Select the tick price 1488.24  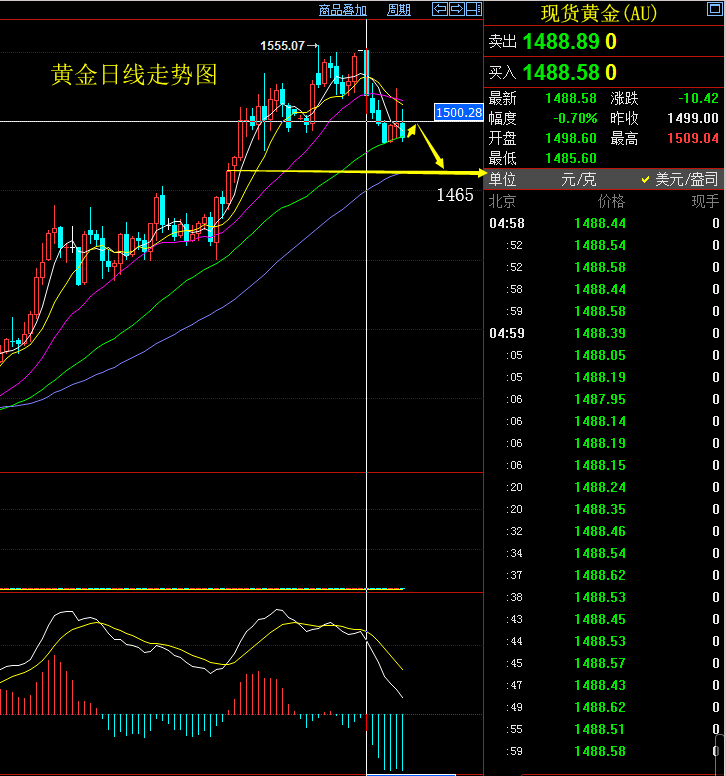(x=600, y=487)
